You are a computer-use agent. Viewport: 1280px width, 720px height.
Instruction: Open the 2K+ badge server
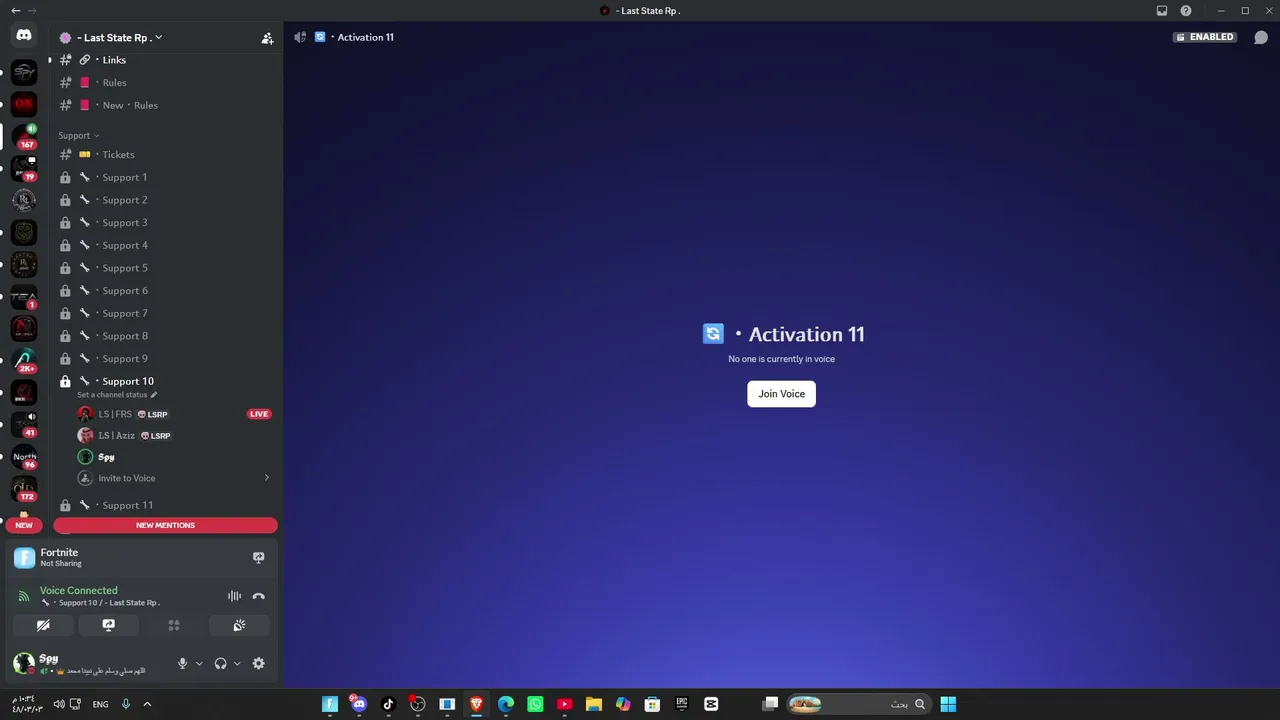pos(24,360)
